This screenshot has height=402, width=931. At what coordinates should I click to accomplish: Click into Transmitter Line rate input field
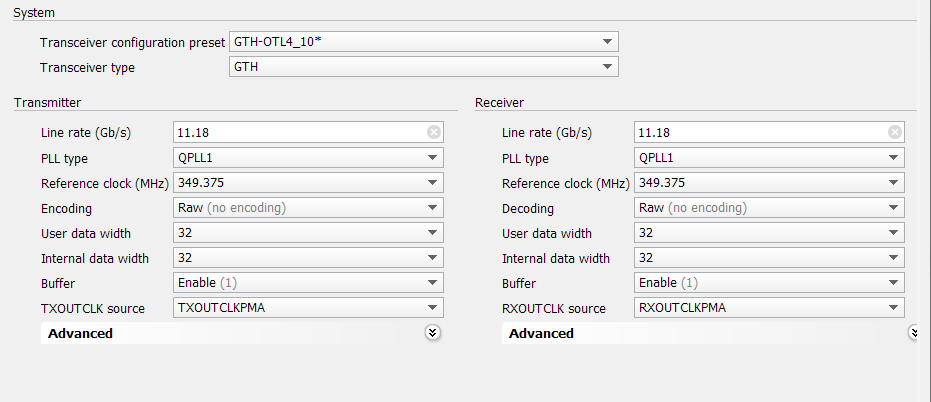[x=300, y=132]
